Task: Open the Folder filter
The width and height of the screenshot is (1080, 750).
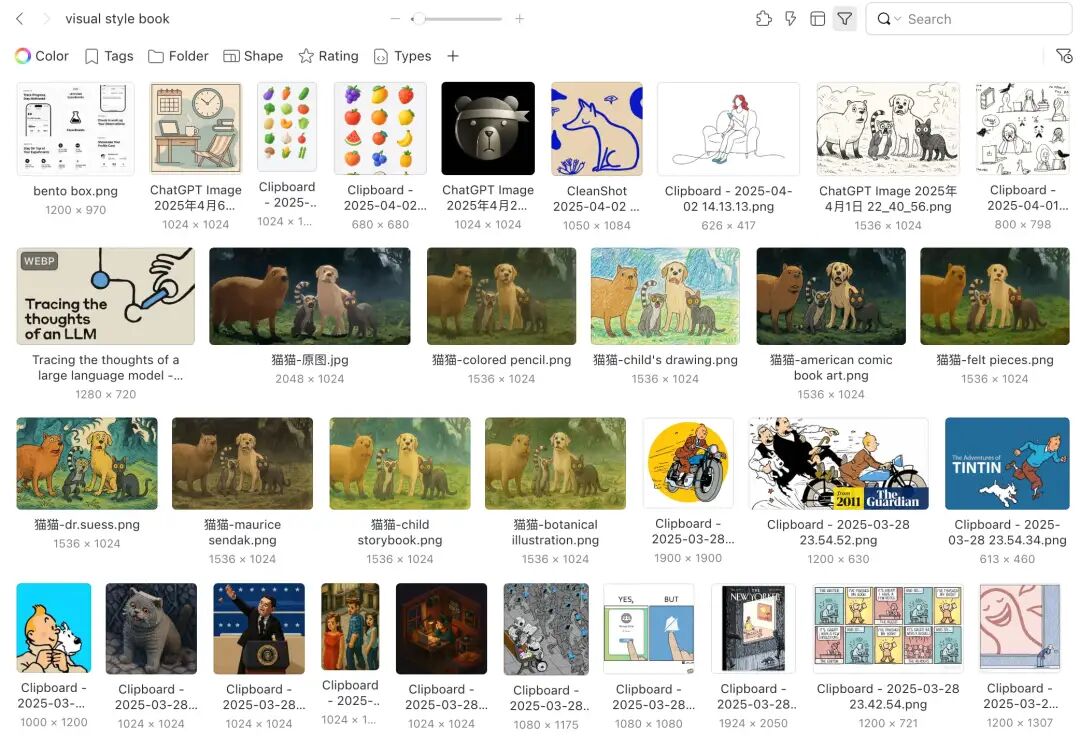Action: pos(178,56)
